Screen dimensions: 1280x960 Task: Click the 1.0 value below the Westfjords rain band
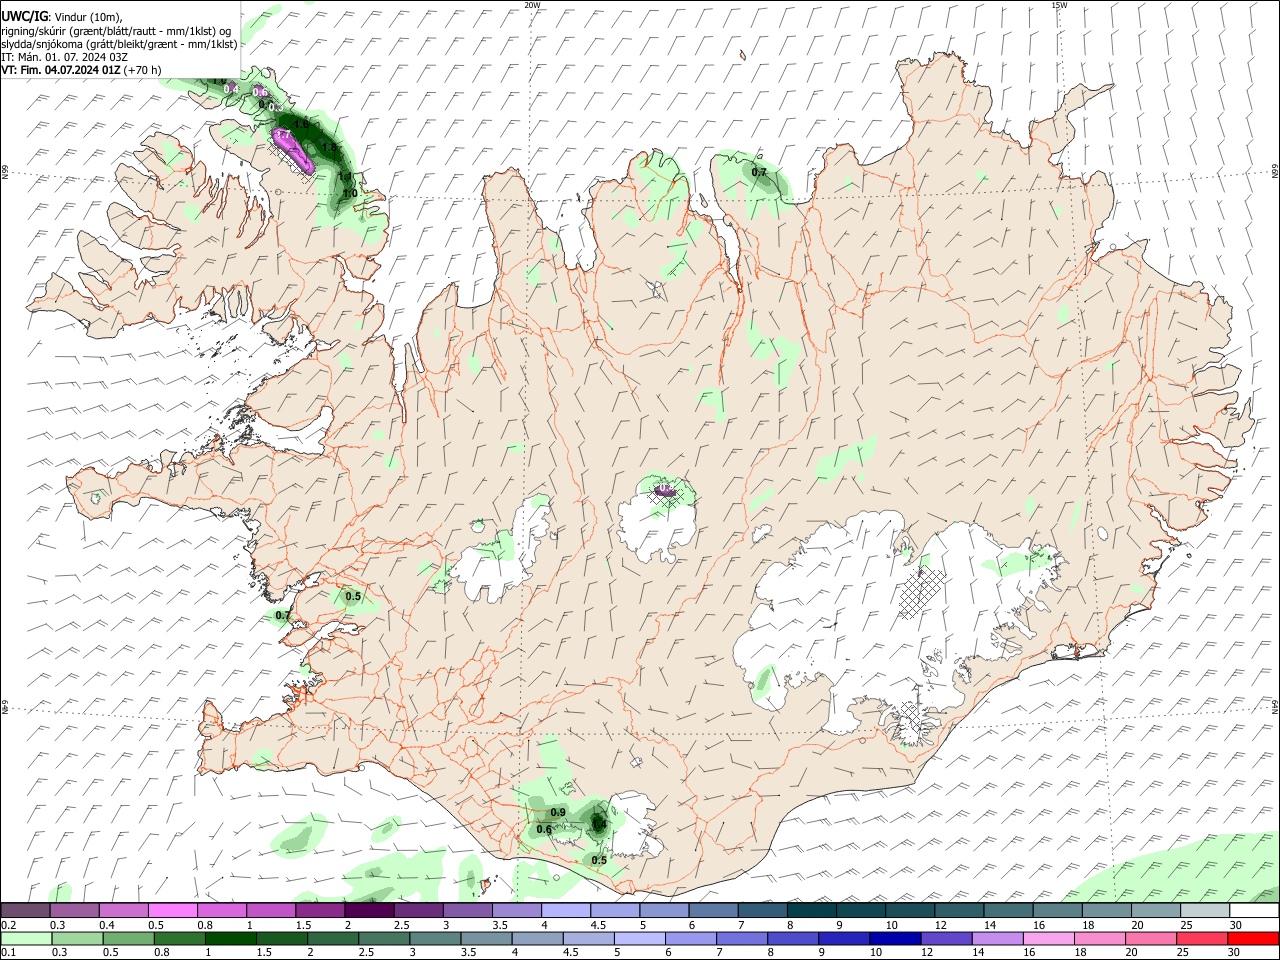point(350,193)
